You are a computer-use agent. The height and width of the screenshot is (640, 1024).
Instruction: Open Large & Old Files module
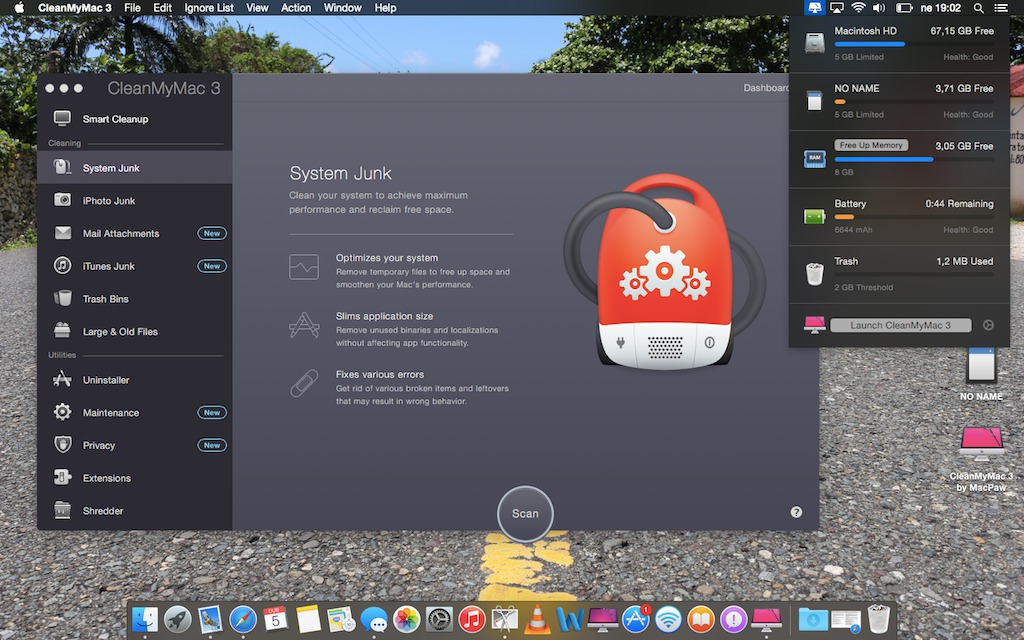tap(134, 331)
